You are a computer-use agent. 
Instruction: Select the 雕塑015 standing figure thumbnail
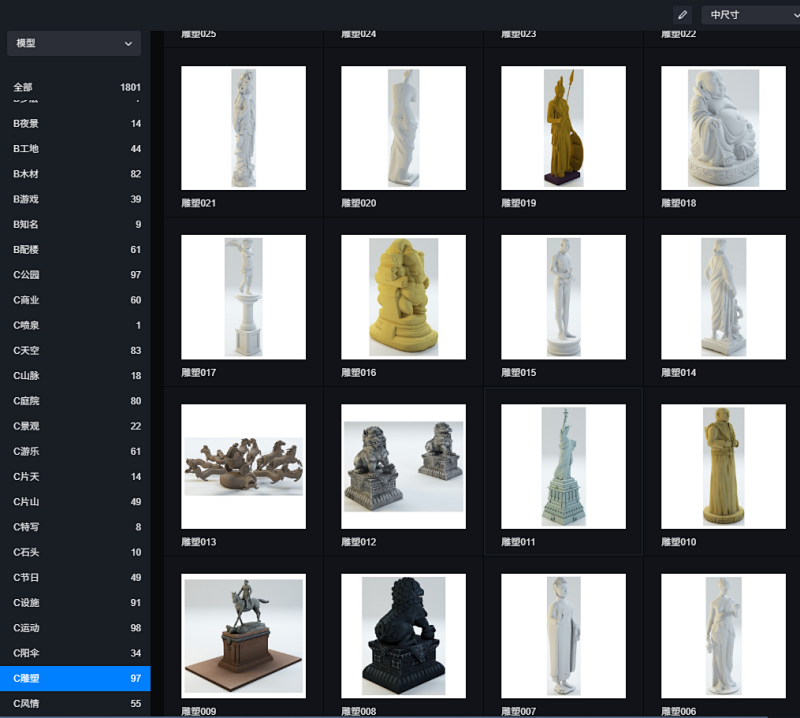[563, 297]
